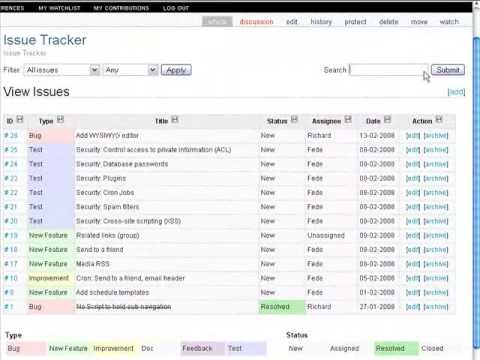Open the All issues filter dropdown

[61, 70]
